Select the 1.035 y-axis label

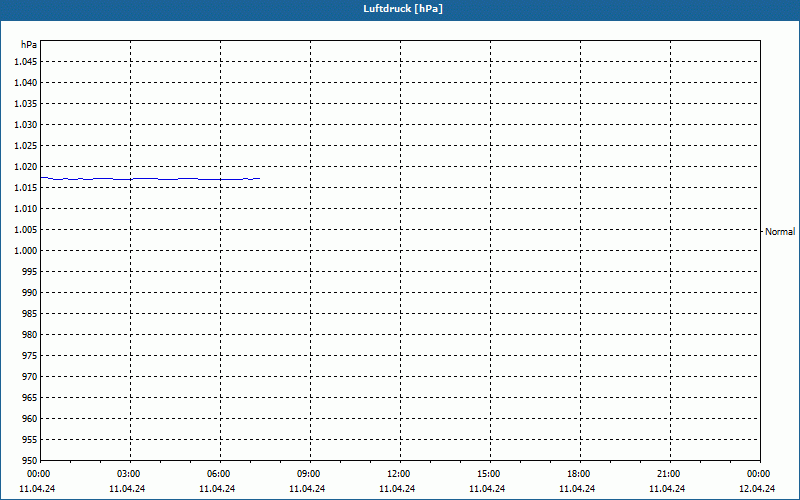point(26,104)
